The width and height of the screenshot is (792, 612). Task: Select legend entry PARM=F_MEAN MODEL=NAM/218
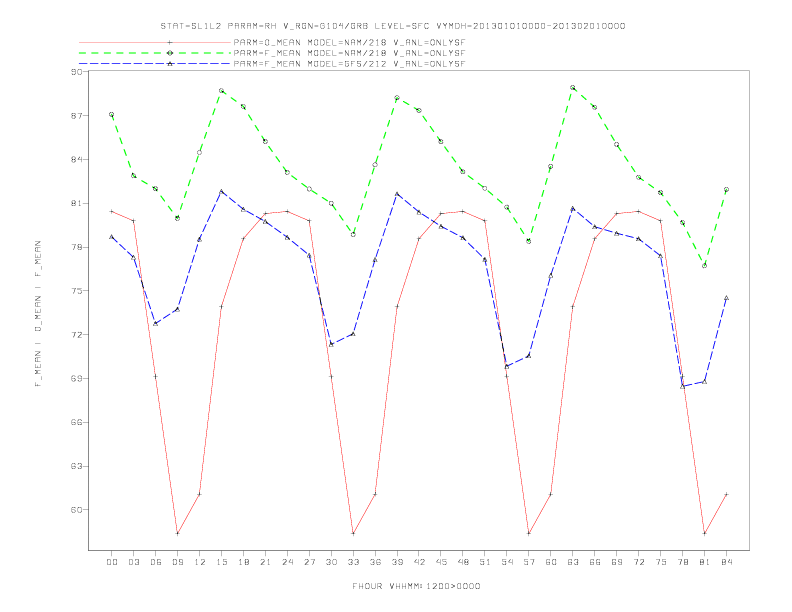click(349, 53)
